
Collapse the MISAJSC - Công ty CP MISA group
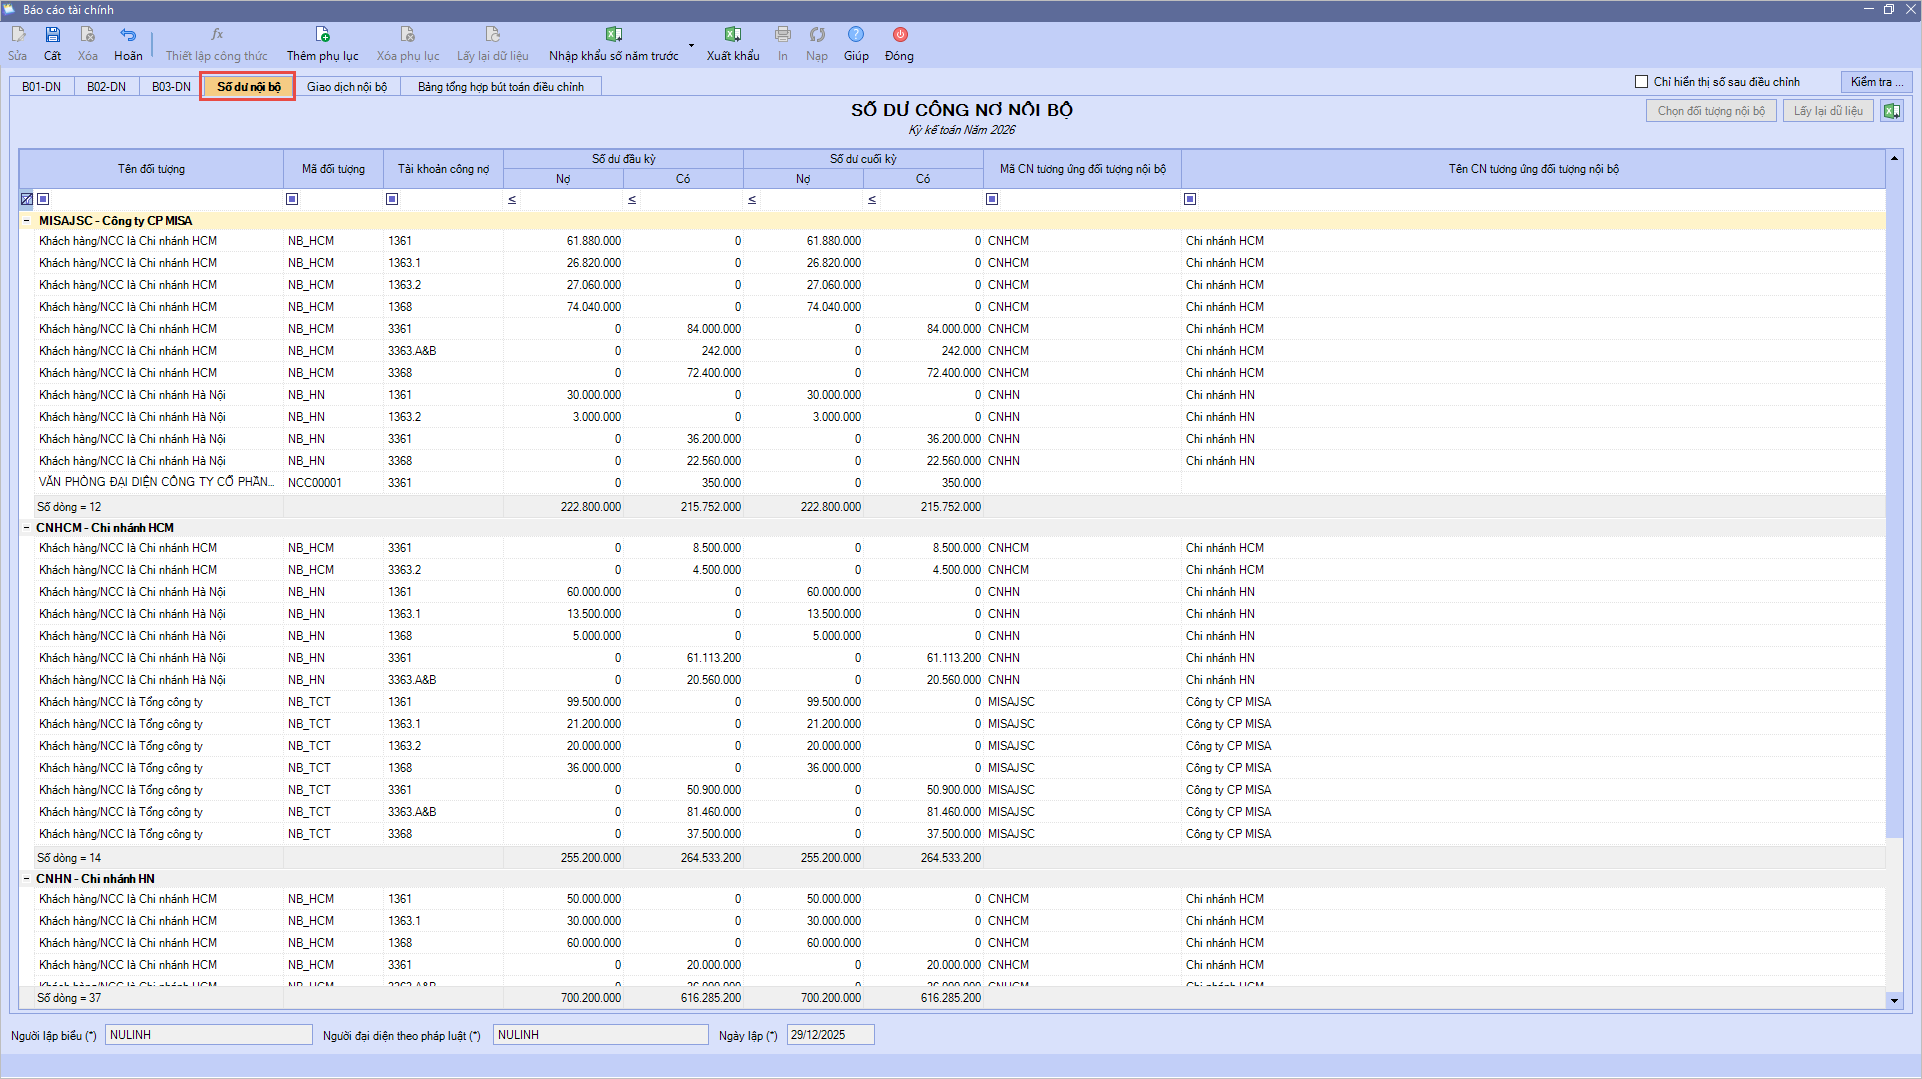tap(27, 221)
